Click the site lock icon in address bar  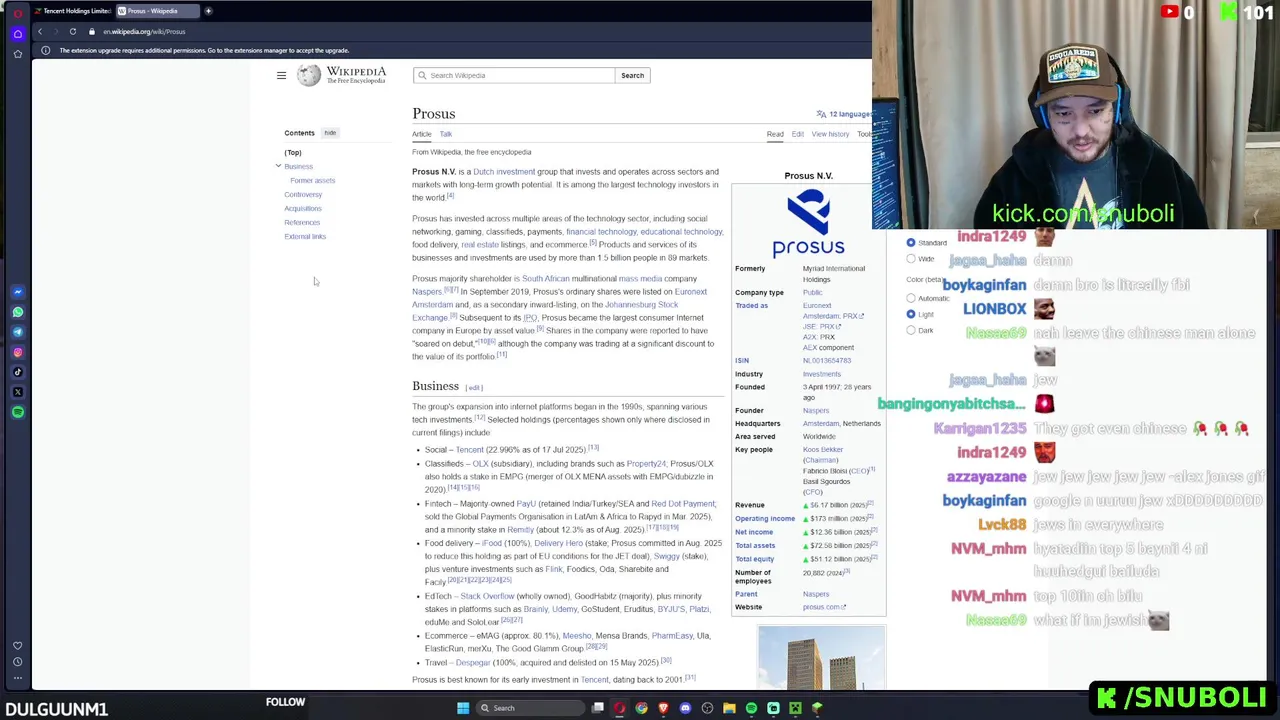(92, 31)
